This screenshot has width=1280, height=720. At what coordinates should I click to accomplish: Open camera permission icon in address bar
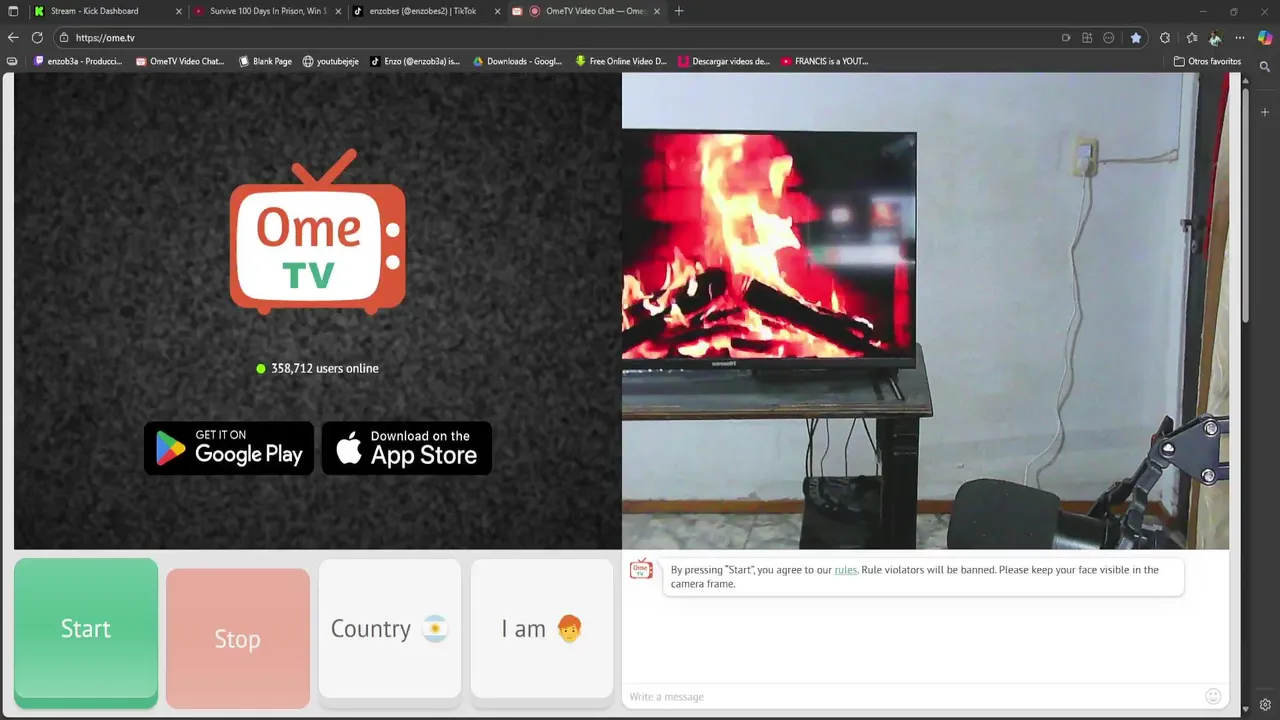click(1066, 37)
